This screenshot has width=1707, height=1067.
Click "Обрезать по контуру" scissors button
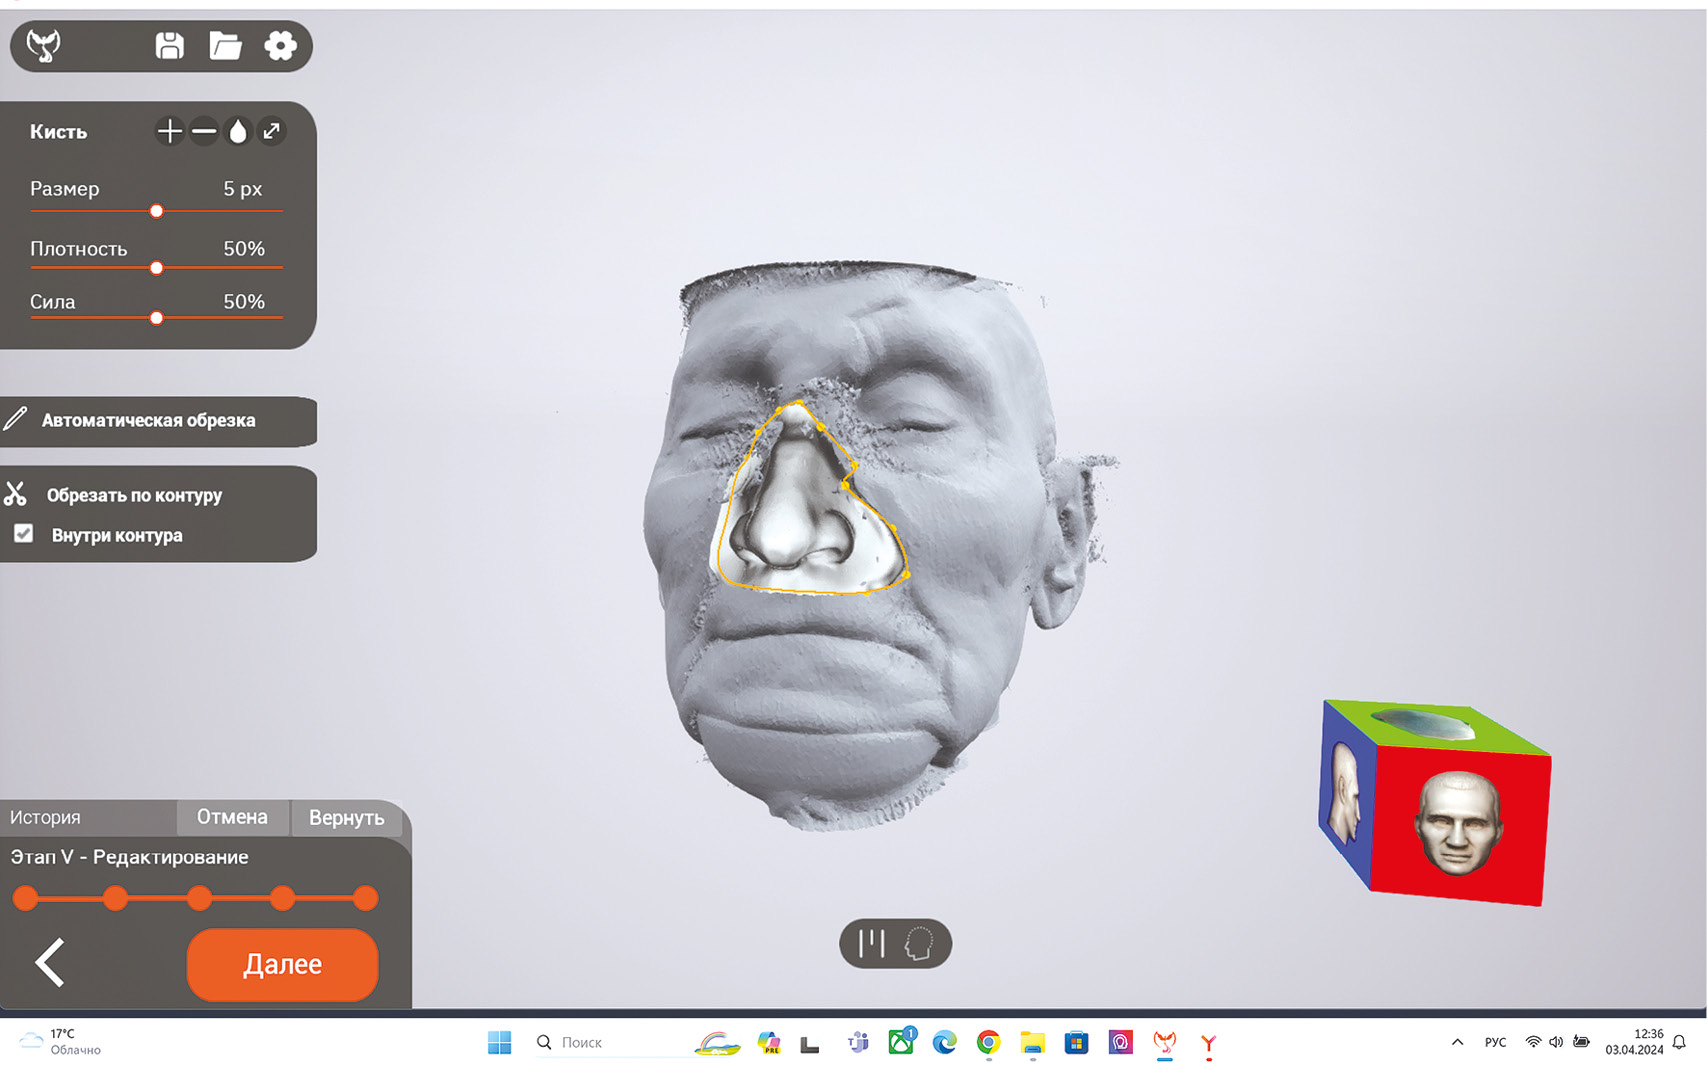134,495
